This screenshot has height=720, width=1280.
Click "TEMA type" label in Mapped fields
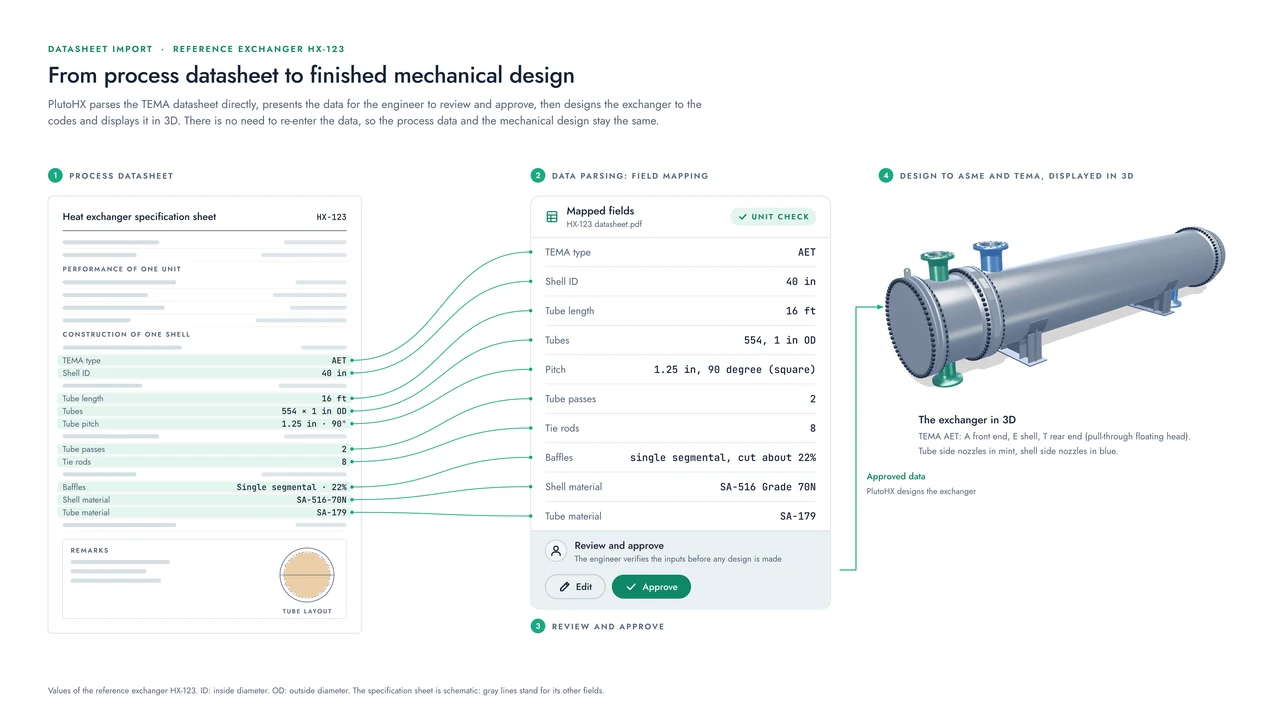(x=568, y=253)
